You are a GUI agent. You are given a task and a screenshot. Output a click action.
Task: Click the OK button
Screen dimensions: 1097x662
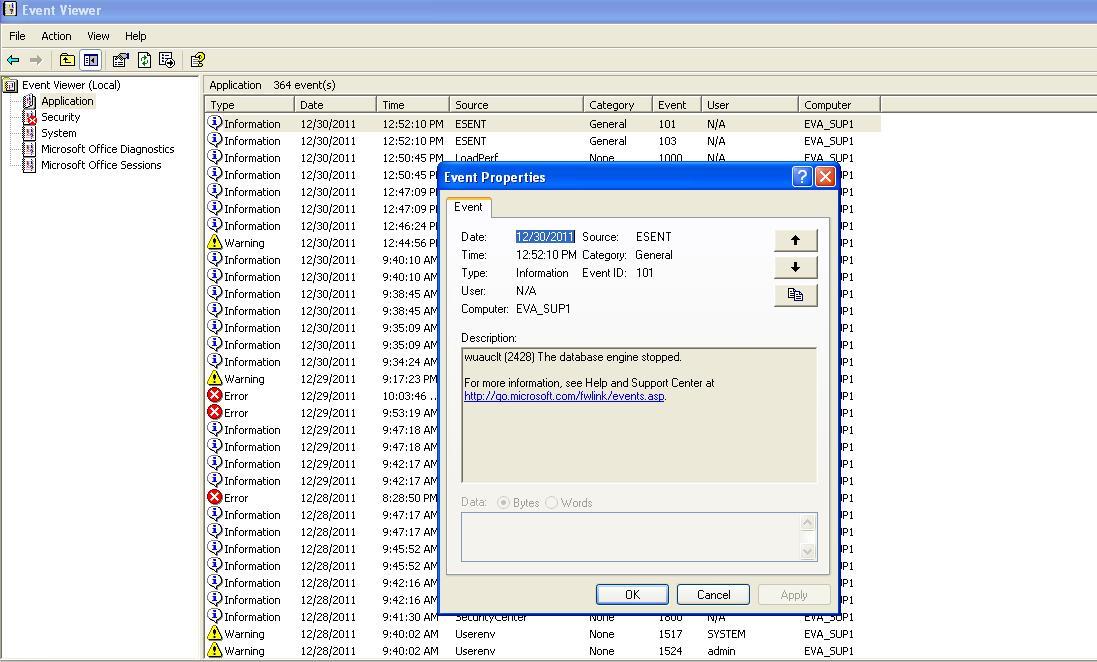(x=632, y=595)
